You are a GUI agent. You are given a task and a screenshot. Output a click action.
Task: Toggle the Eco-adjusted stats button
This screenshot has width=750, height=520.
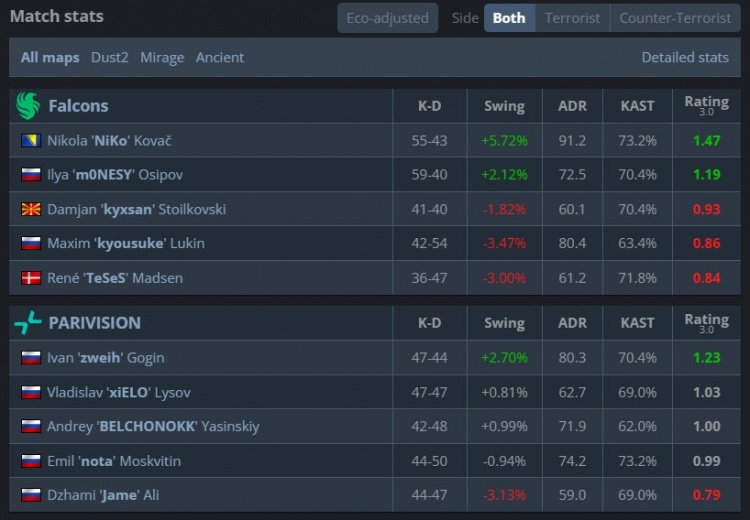pos(387,18)
